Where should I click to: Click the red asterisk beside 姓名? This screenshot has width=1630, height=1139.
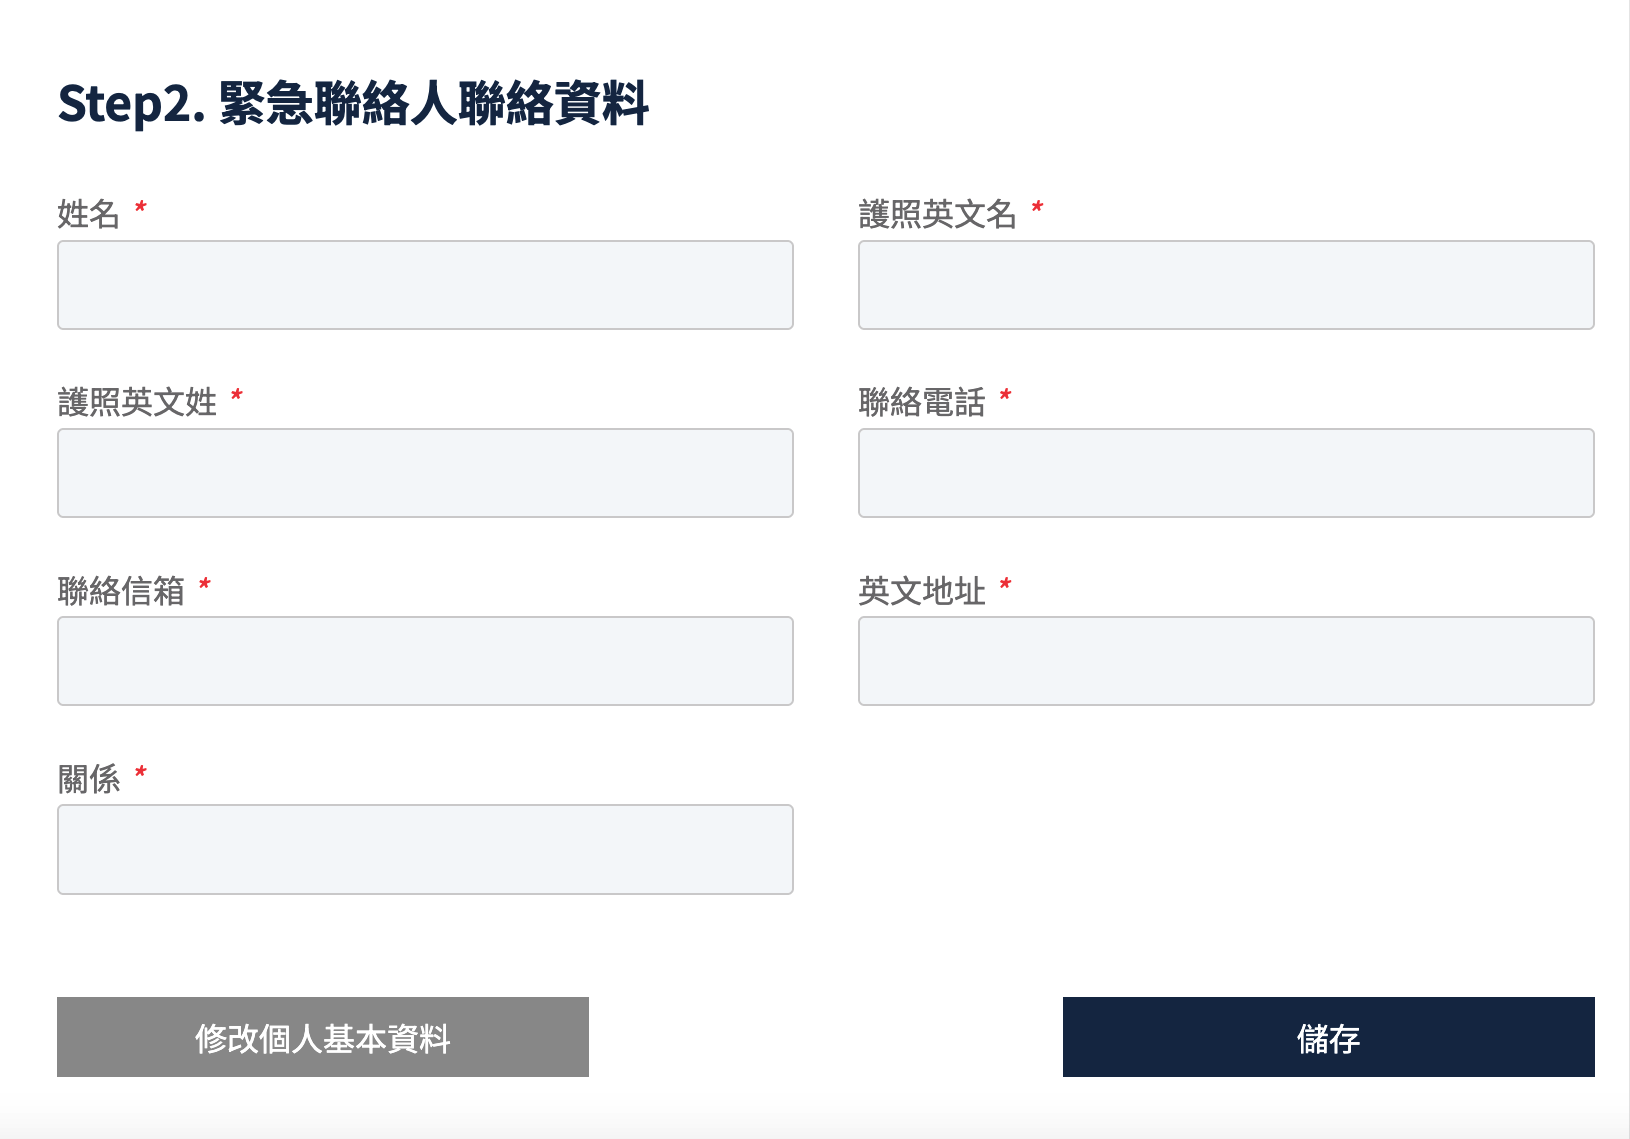(x=141, y=207)
